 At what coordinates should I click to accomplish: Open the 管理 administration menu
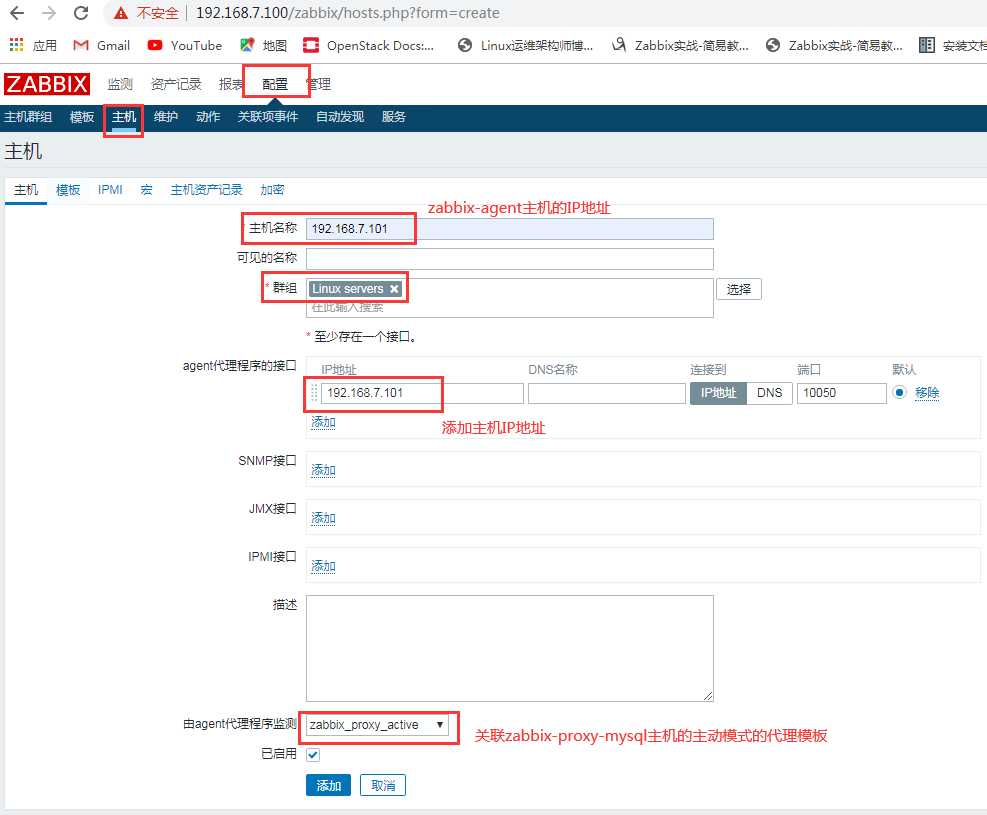click(x=319, y=84)
